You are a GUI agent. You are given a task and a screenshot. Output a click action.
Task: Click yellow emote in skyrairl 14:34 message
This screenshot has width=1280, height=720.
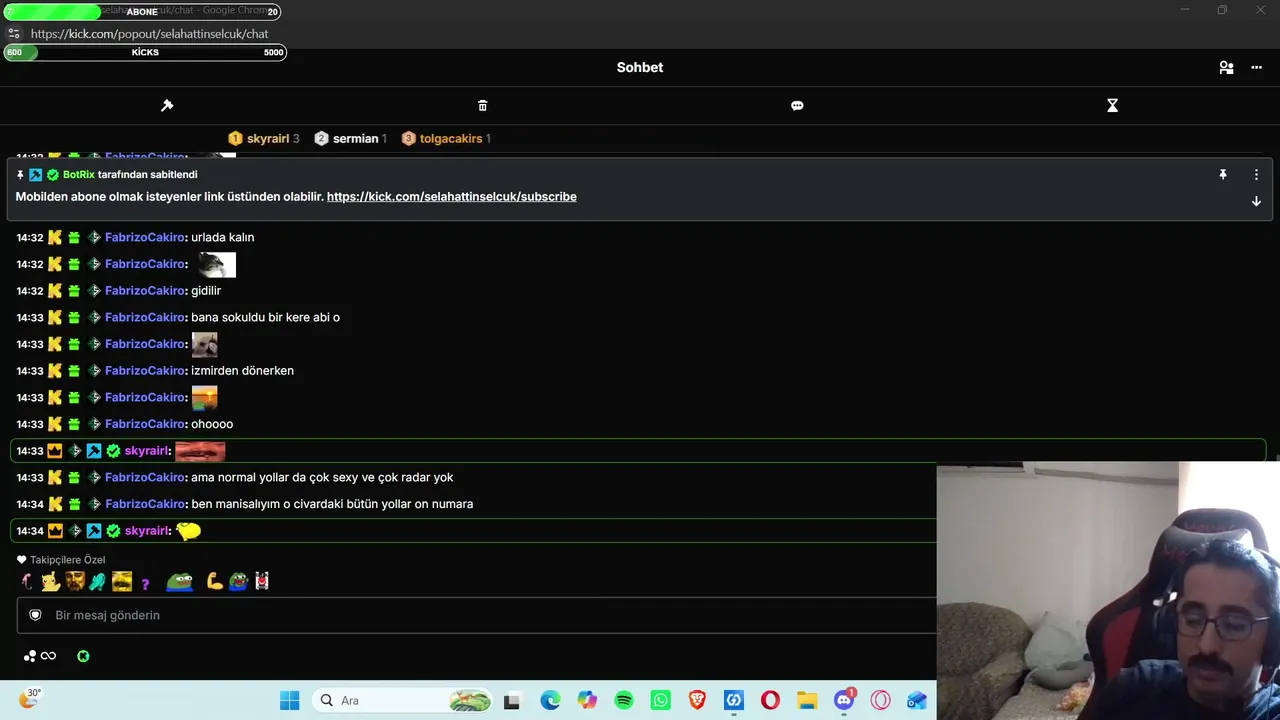(x=188, y=531)
